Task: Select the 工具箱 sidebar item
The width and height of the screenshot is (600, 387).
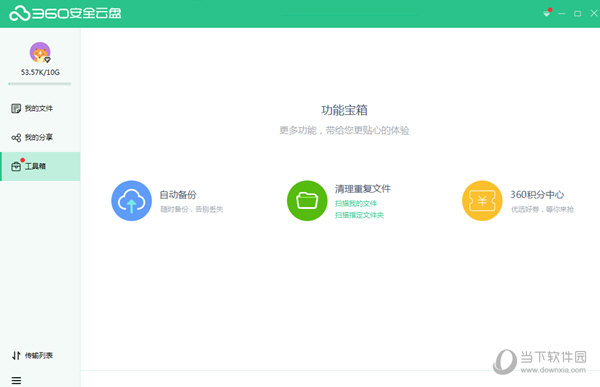Action: click(x=40, y=166)
